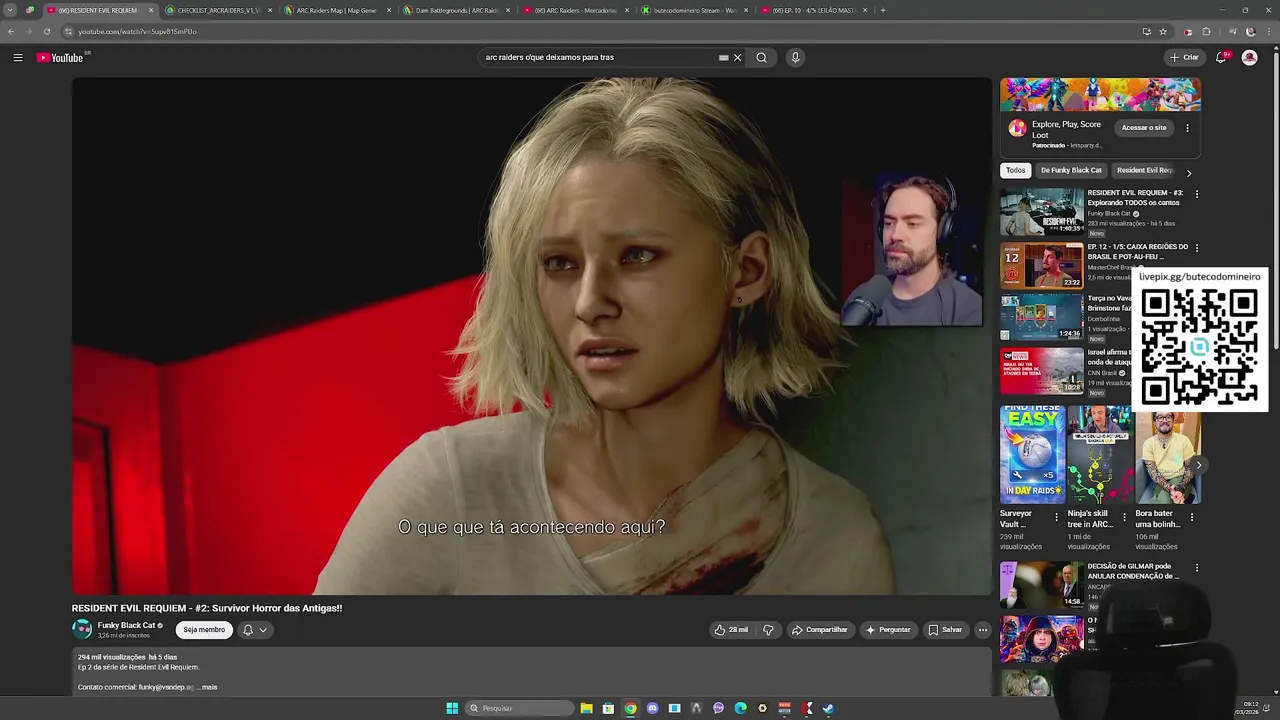
Task: Open the sponsored ad options menu
Action: click(x=1187, y=128)
